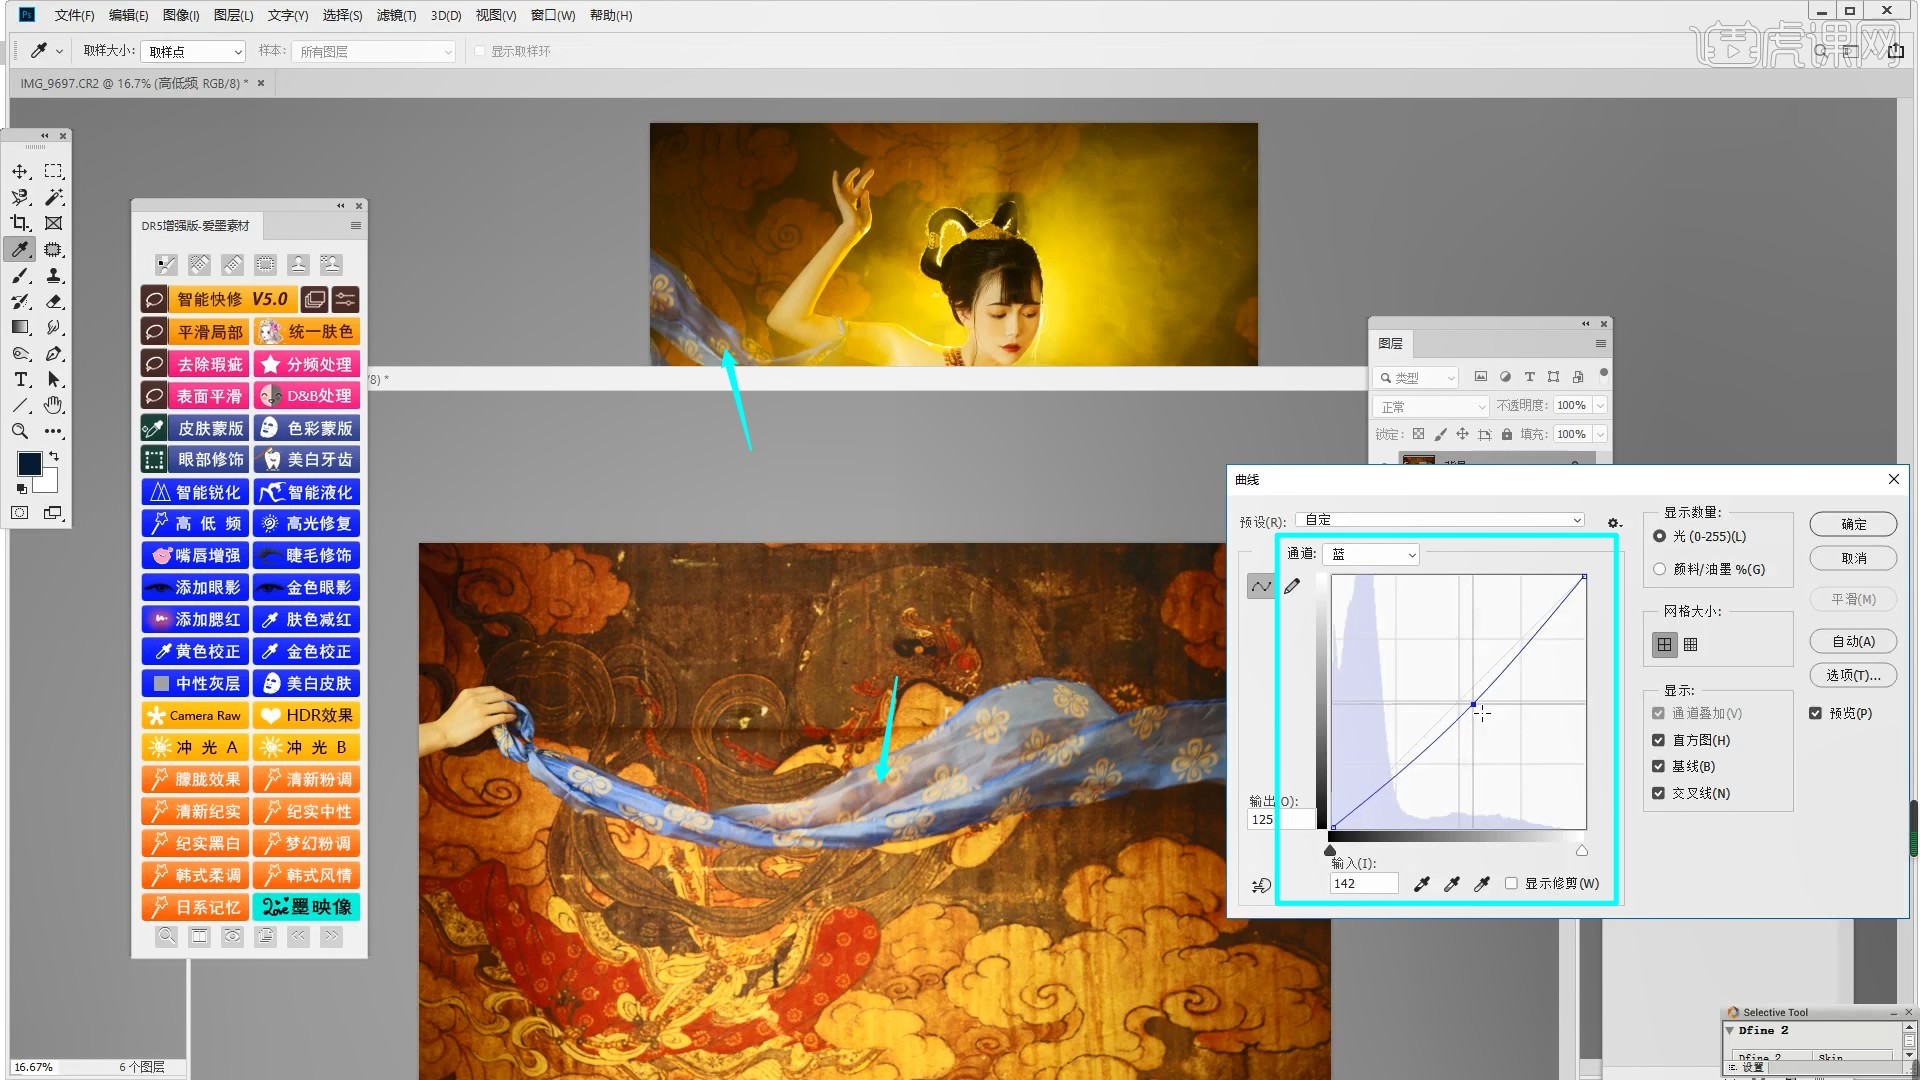Image resolution: width=1920 pixels, height=1080 pixels.
Task: Uncheck the 直方图 histogram checkbox
Action: 1658,740
